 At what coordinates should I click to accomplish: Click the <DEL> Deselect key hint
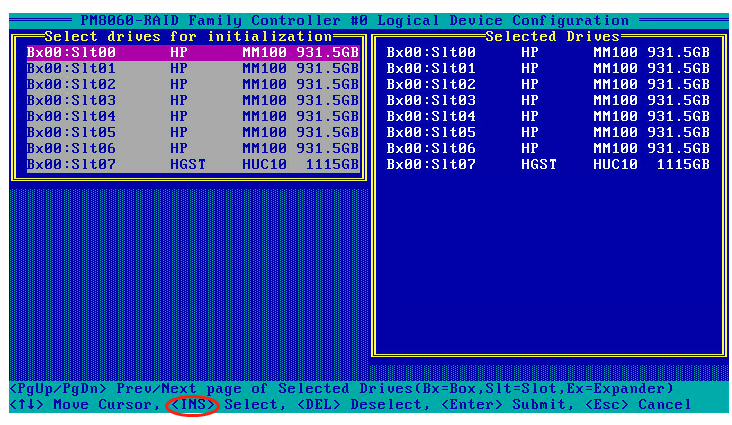coord(363,404)
